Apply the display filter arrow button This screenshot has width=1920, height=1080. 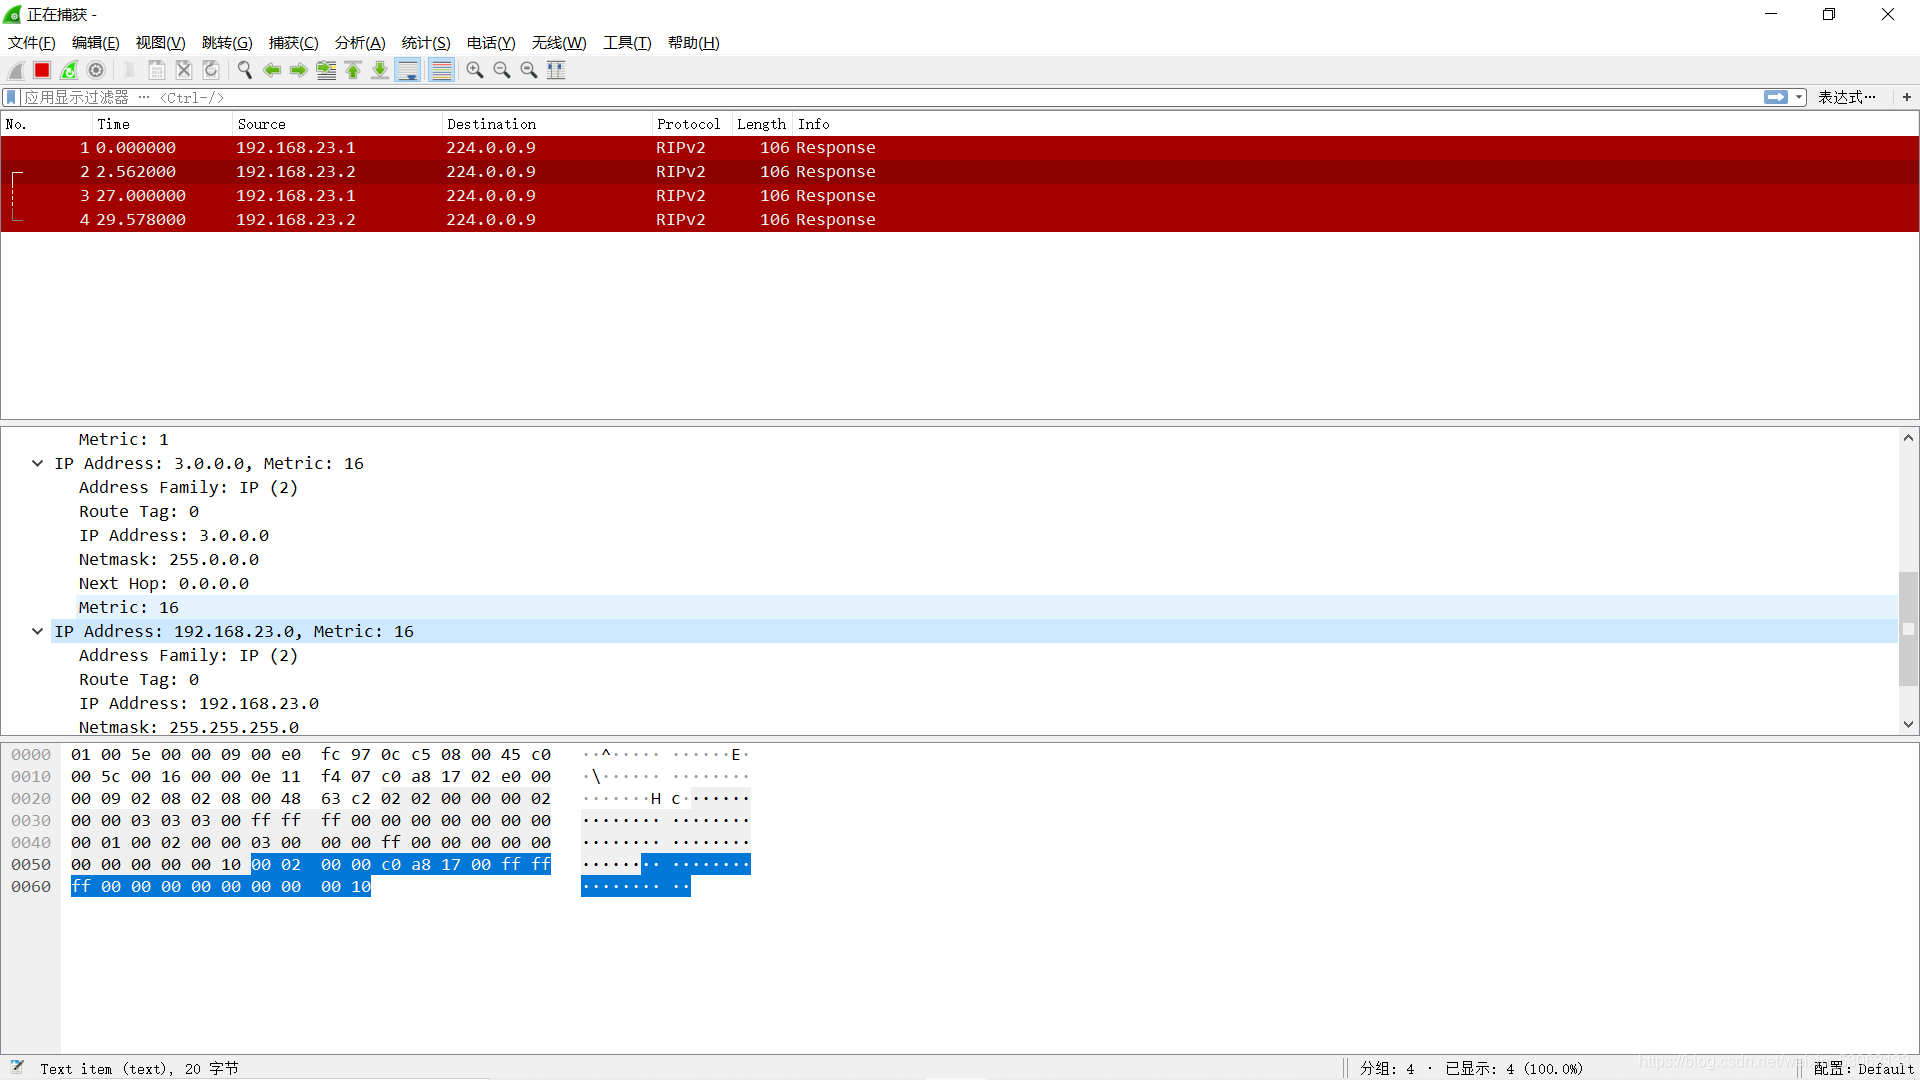pyautogui.click(x=1776, y=97)
